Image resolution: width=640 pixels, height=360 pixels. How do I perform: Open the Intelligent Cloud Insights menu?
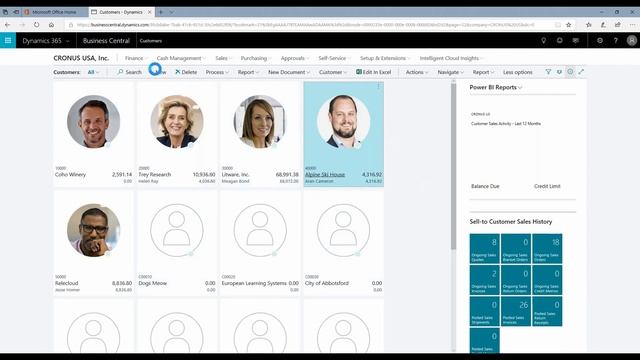451,58
